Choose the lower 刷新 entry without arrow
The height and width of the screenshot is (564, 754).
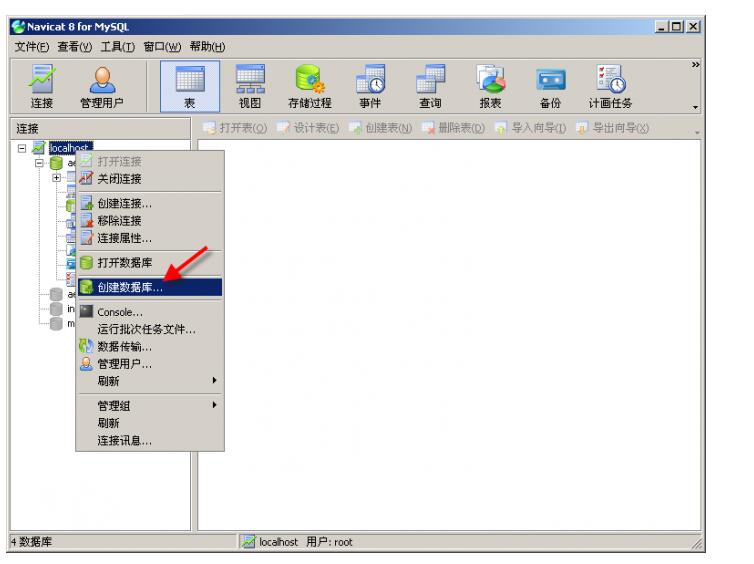tap(150, 423)
